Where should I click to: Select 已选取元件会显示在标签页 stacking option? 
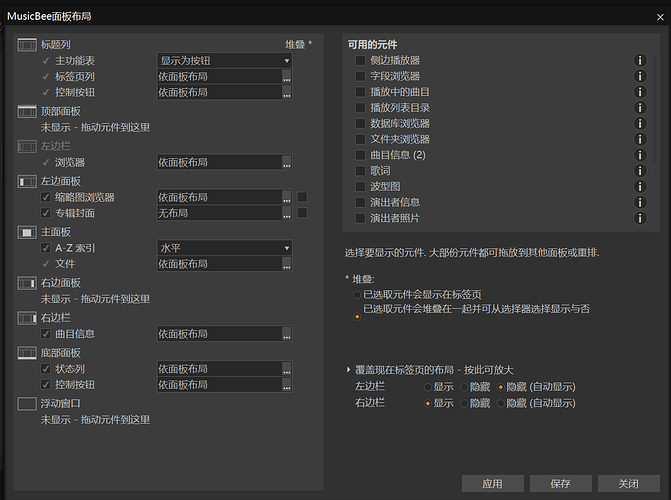tap(357, 295)
